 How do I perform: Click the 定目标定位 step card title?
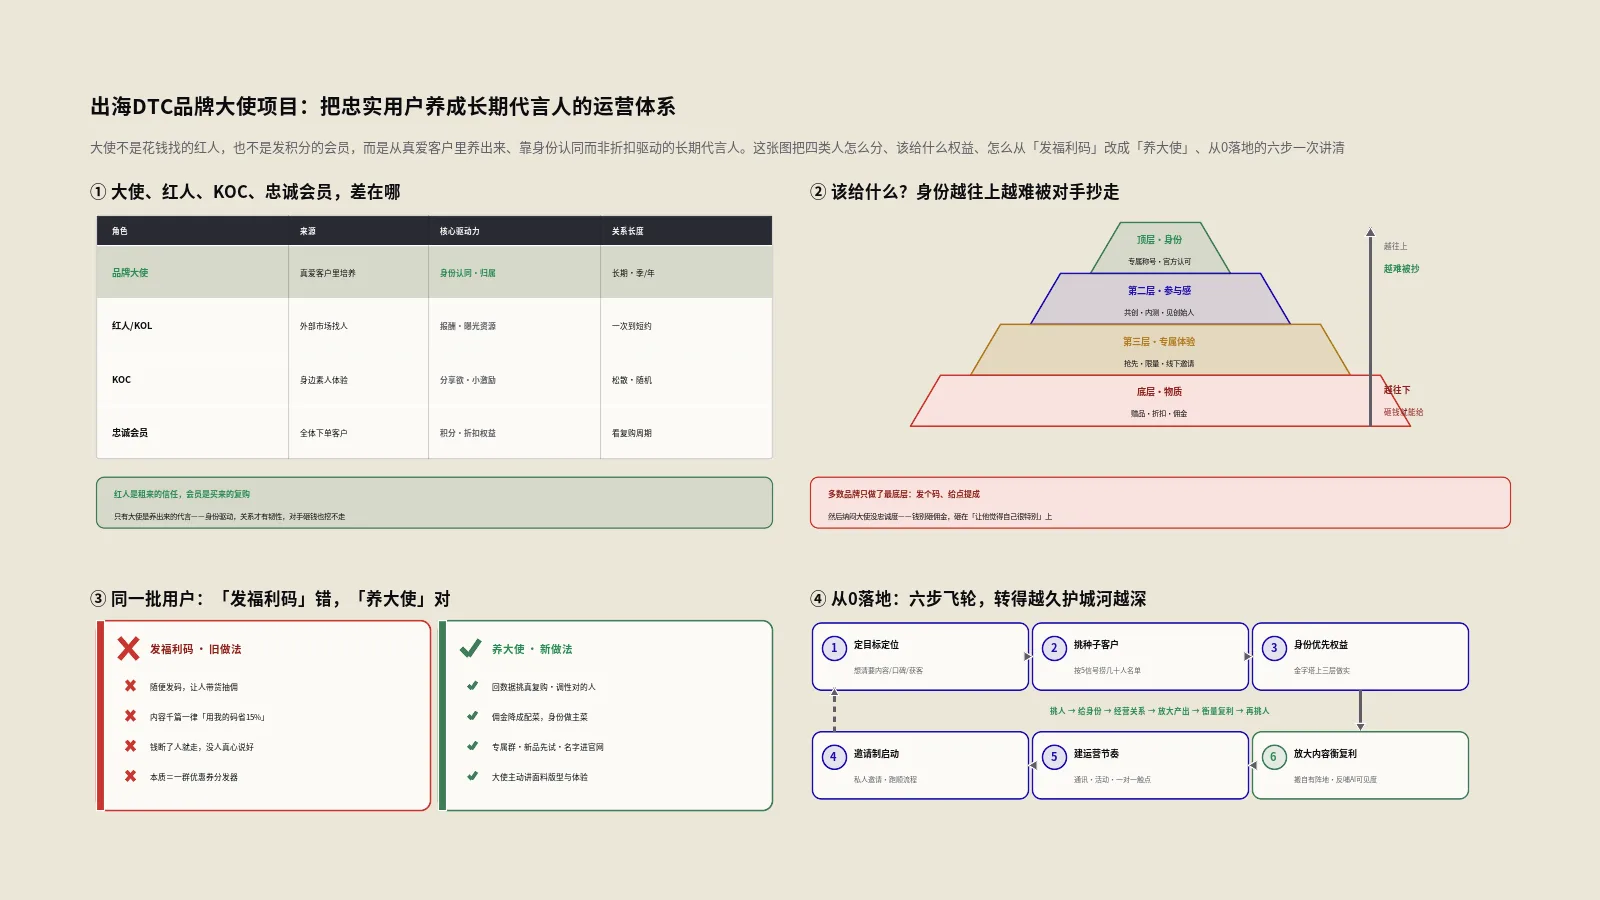(x=876, y=645)
